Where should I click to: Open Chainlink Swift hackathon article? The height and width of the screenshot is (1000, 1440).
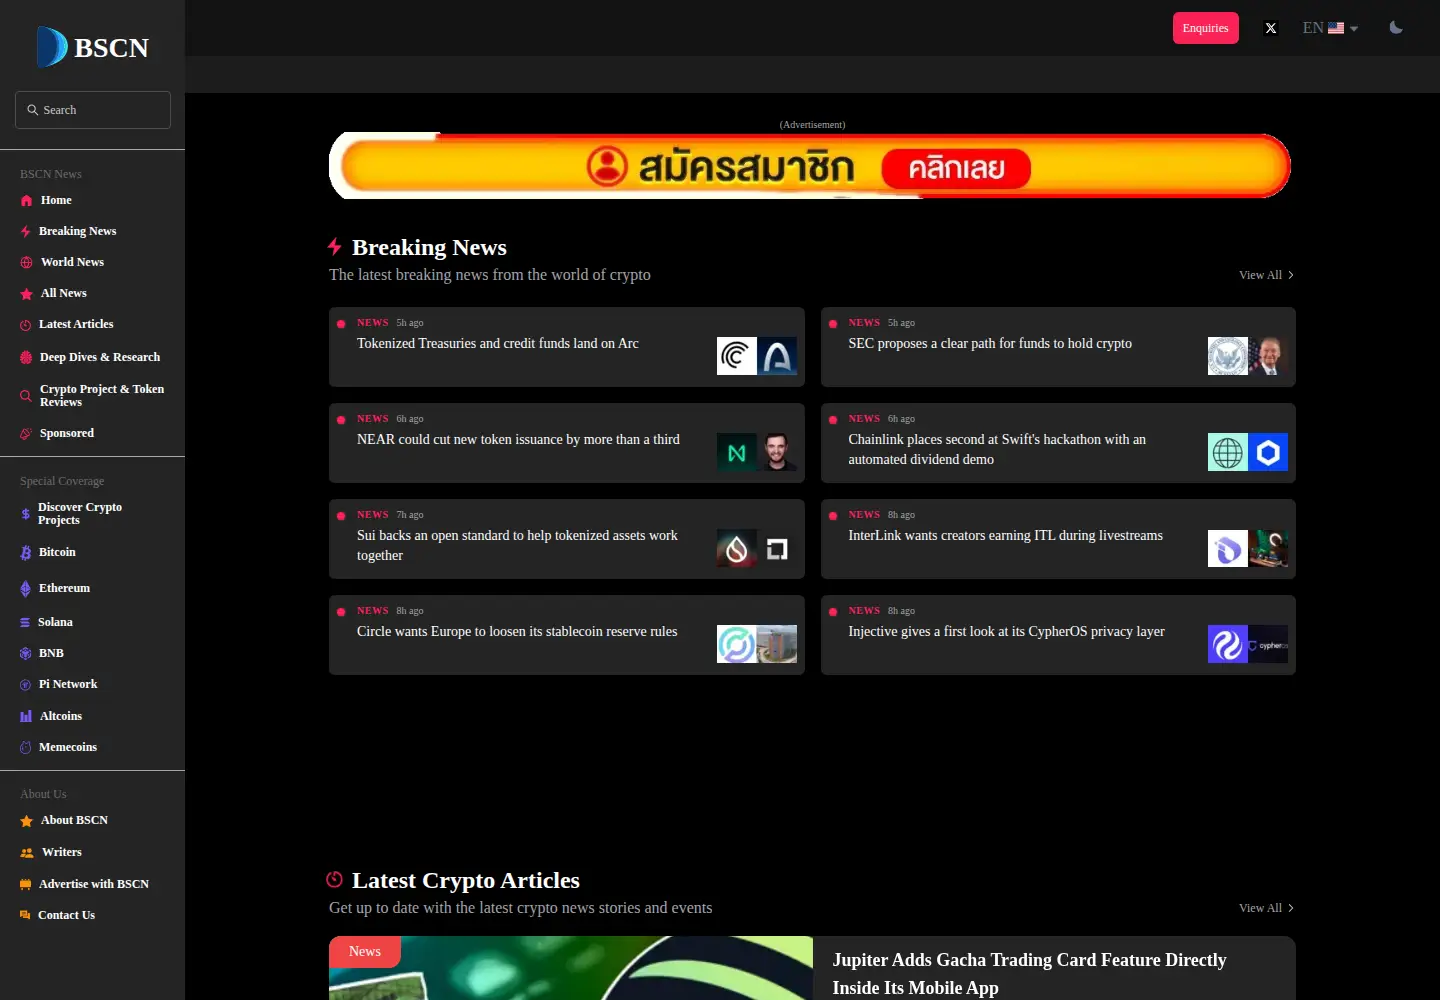click(x=1058, y=443)
